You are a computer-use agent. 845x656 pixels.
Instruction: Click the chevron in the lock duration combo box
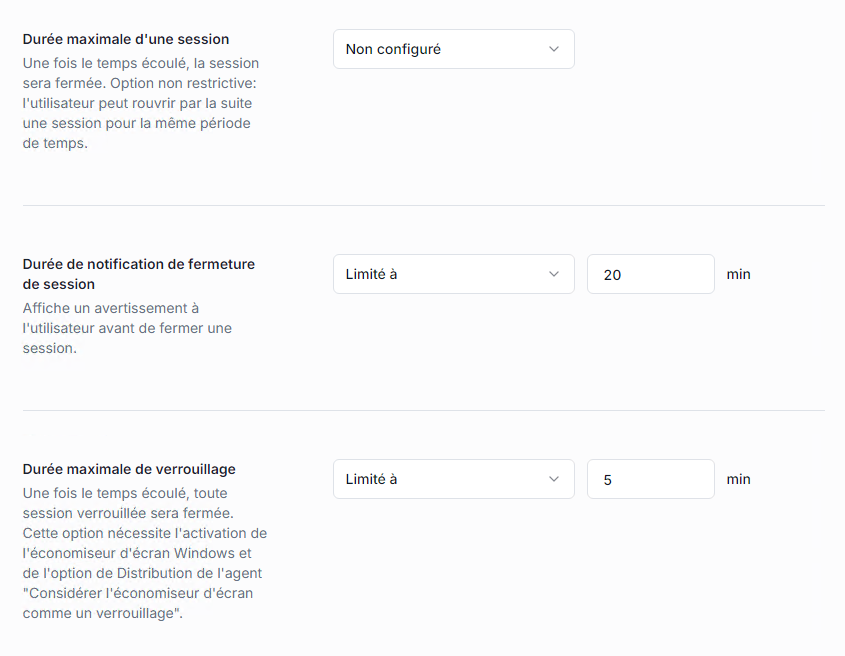pos(555,479)
